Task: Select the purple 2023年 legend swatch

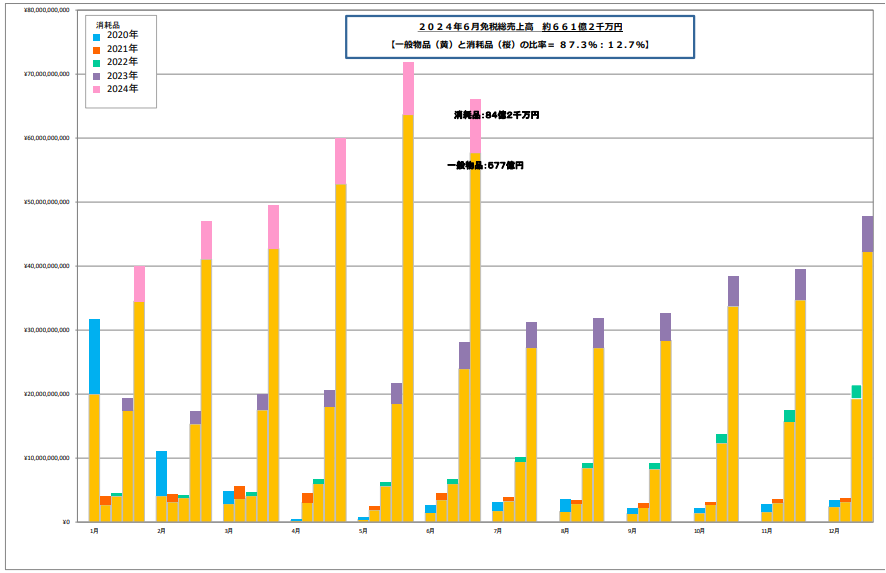Action: tap(98, 76)
